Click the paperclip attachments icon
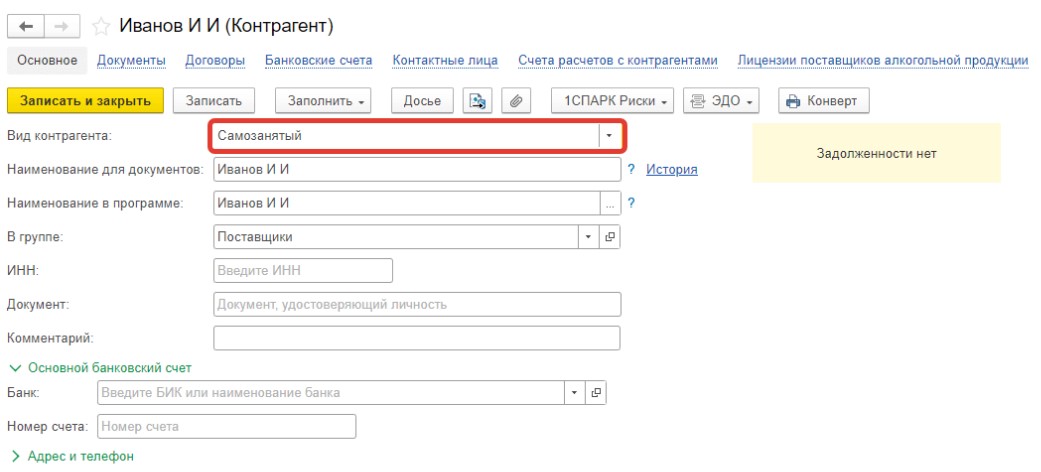Viewport: 1041px width, 472px height. click(x=516, y=101)
